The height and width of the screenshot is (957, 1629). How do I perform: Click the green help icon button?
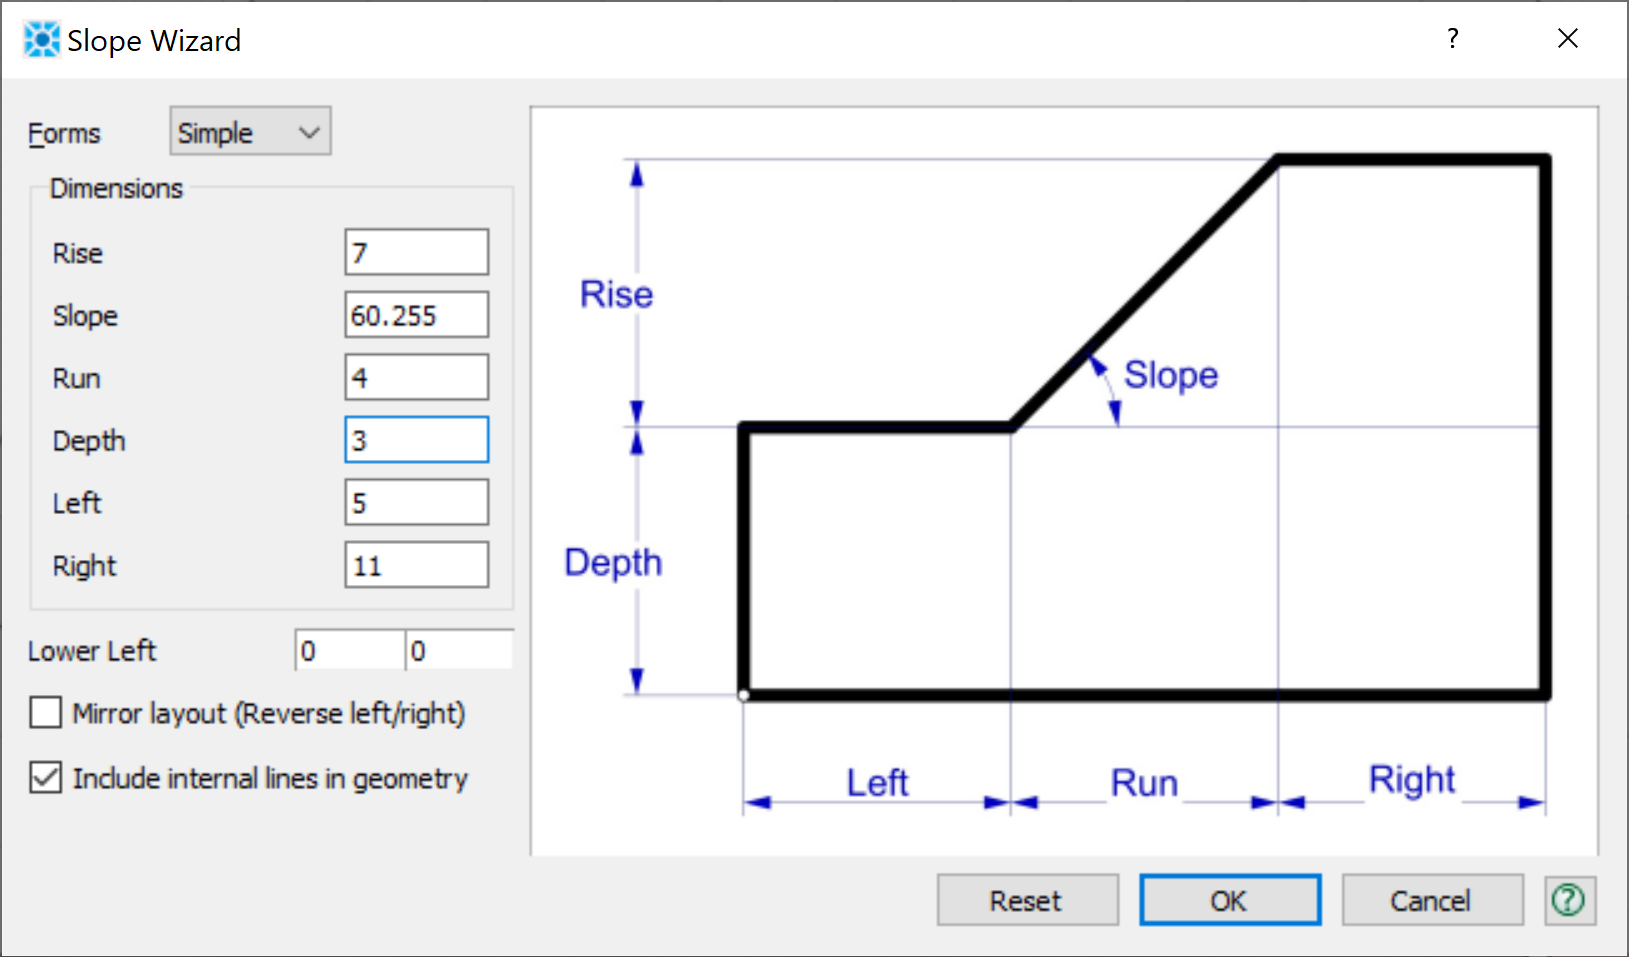(x=1568, y=900)
